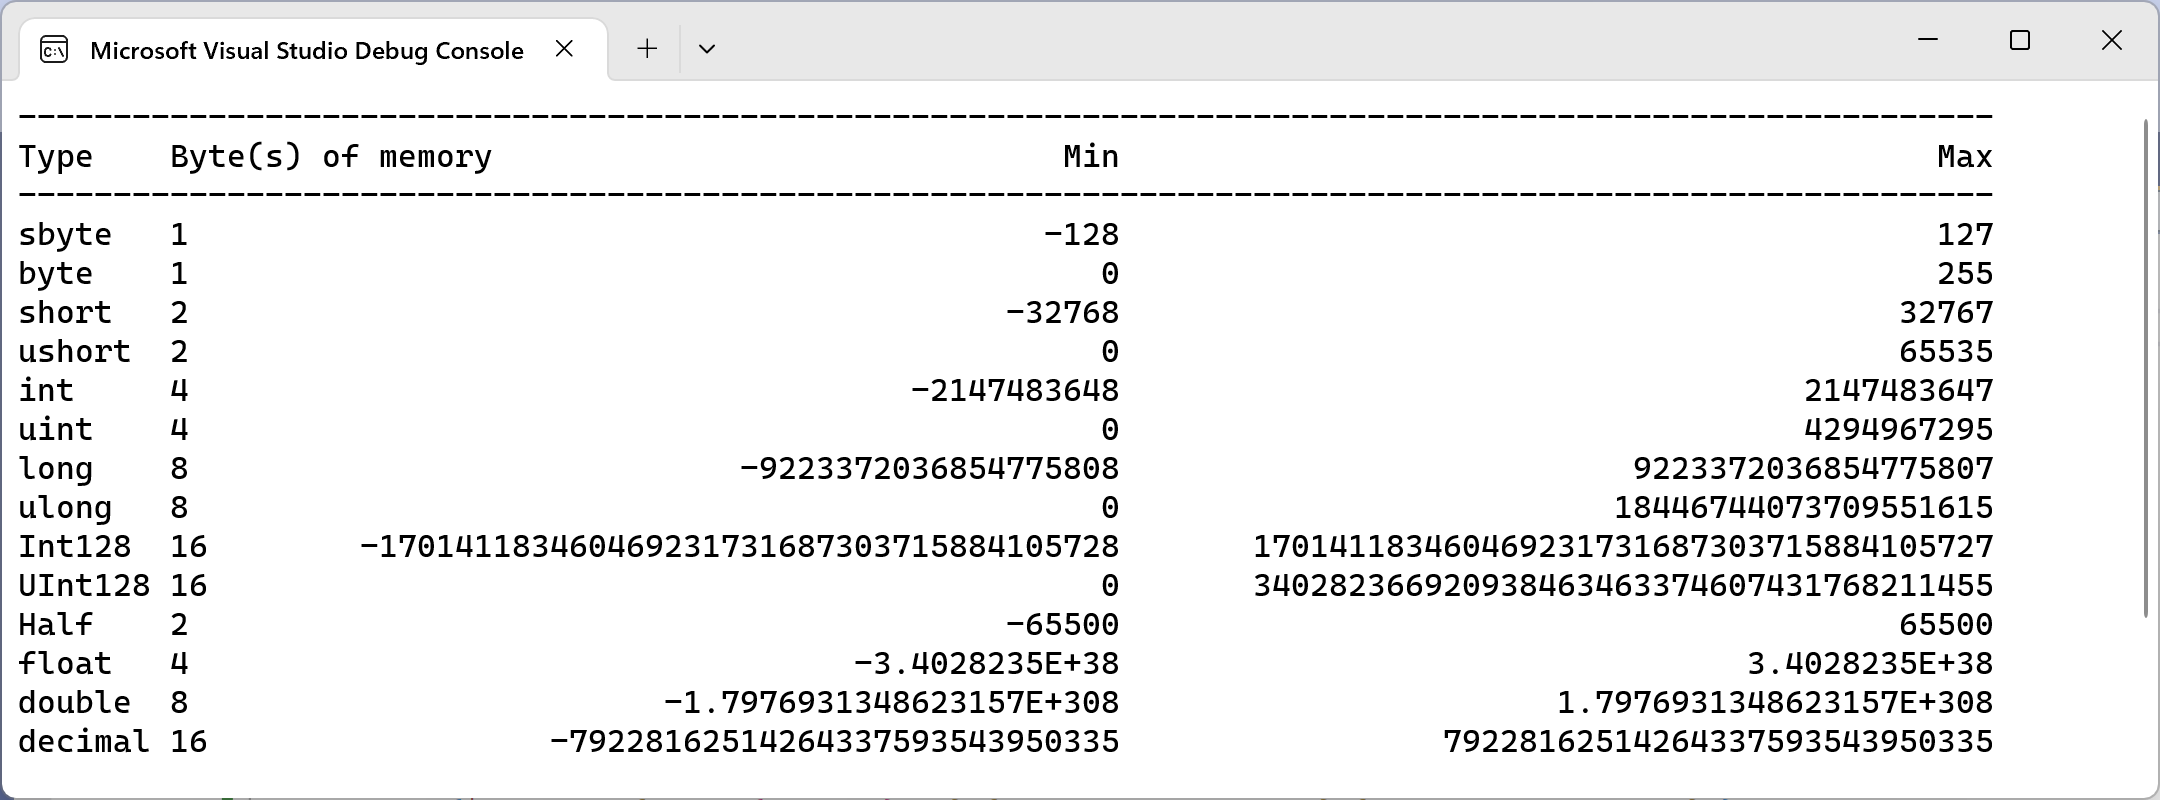Click the int max value 2147483647
This screenshot has height=800, width=2160.
(1899, 391)
